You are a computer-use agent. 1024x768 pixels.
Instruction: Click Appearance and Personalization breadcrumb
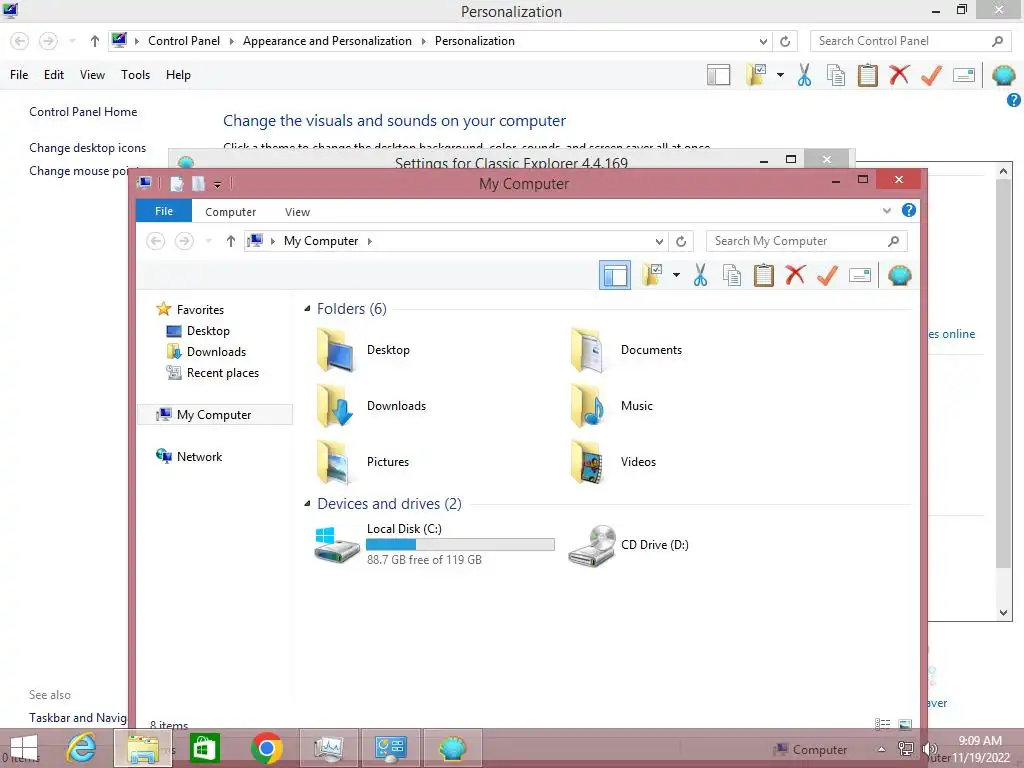(x=327, y=40)
